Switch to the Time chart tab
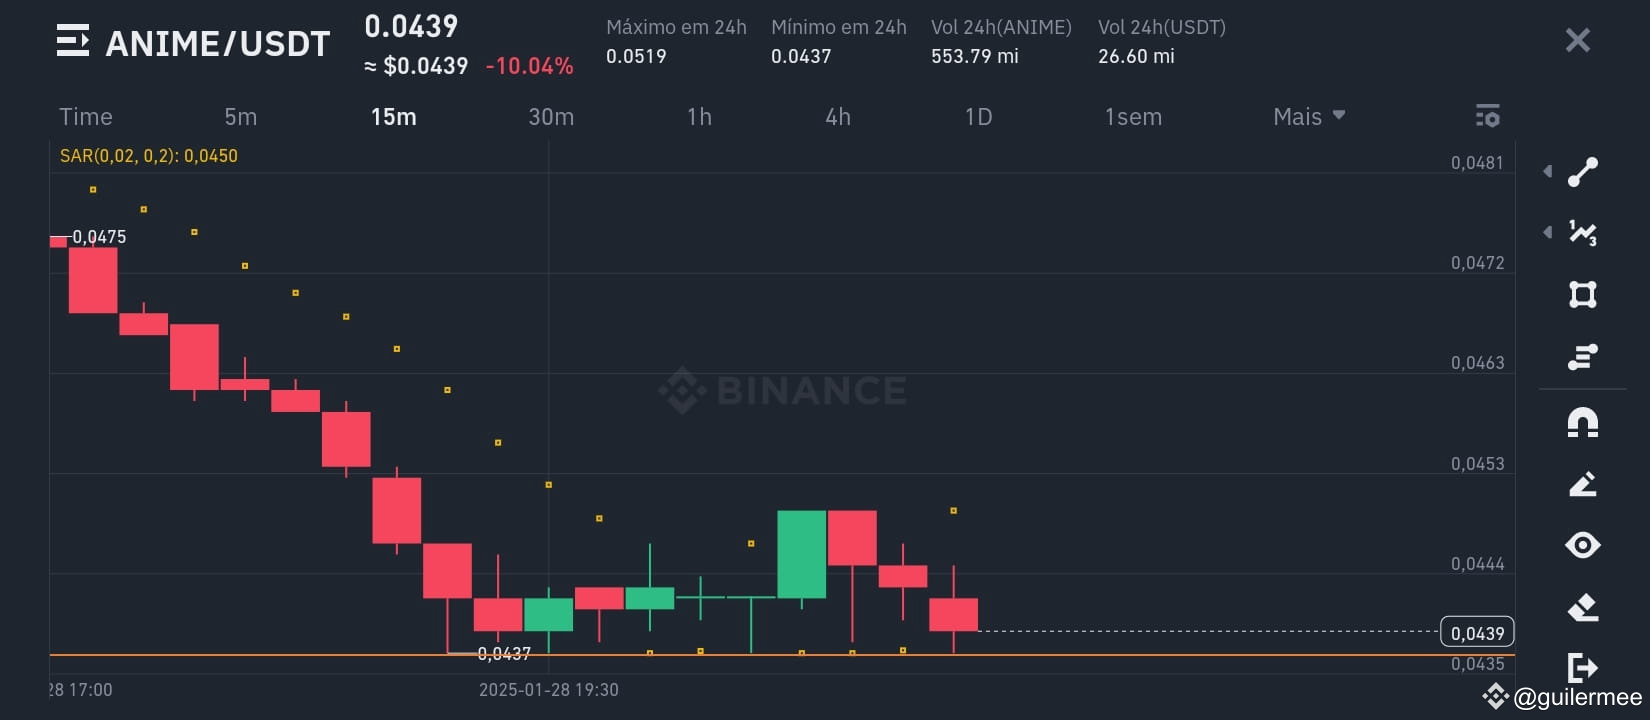This screenshot has width=1650, height=720. (86, 116)
